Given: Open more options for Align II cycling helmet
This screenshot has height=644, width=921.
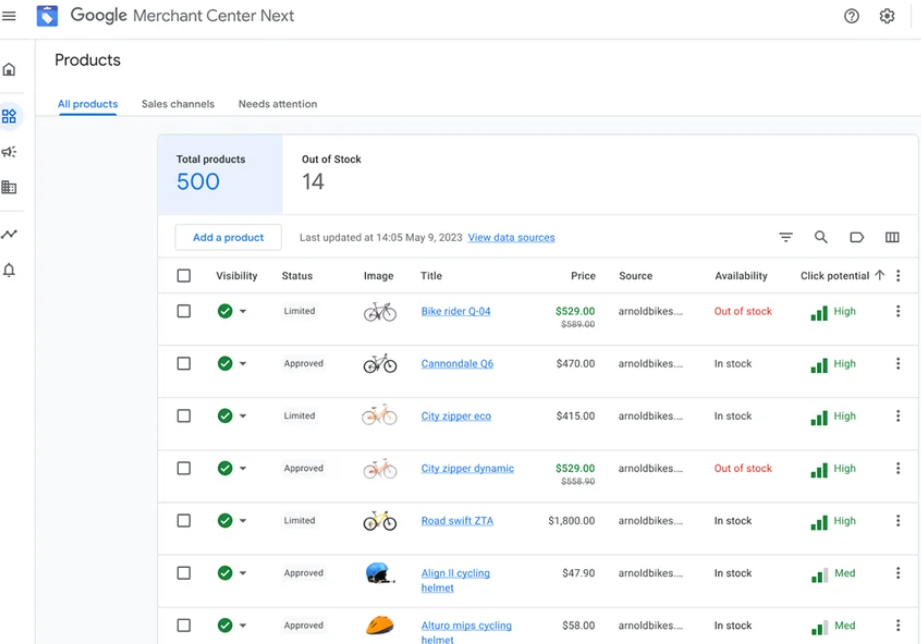Looking at the screenshot, I should pyautogui.click(x=898, y=573).
